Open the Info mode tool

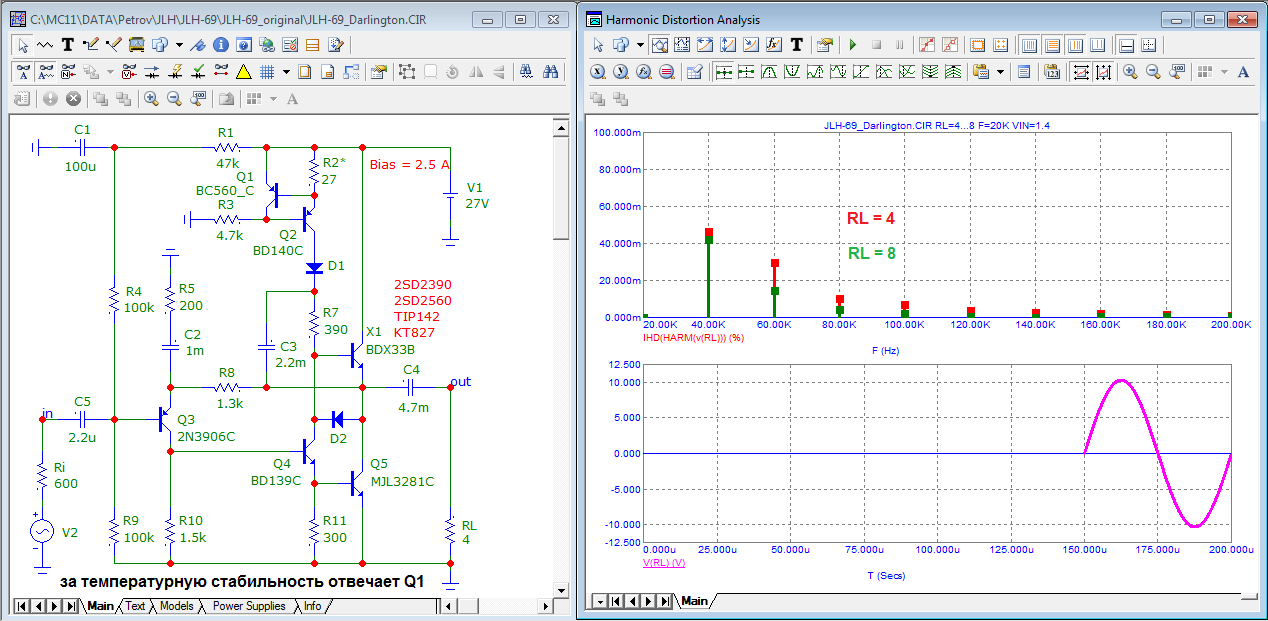point(219,45)
